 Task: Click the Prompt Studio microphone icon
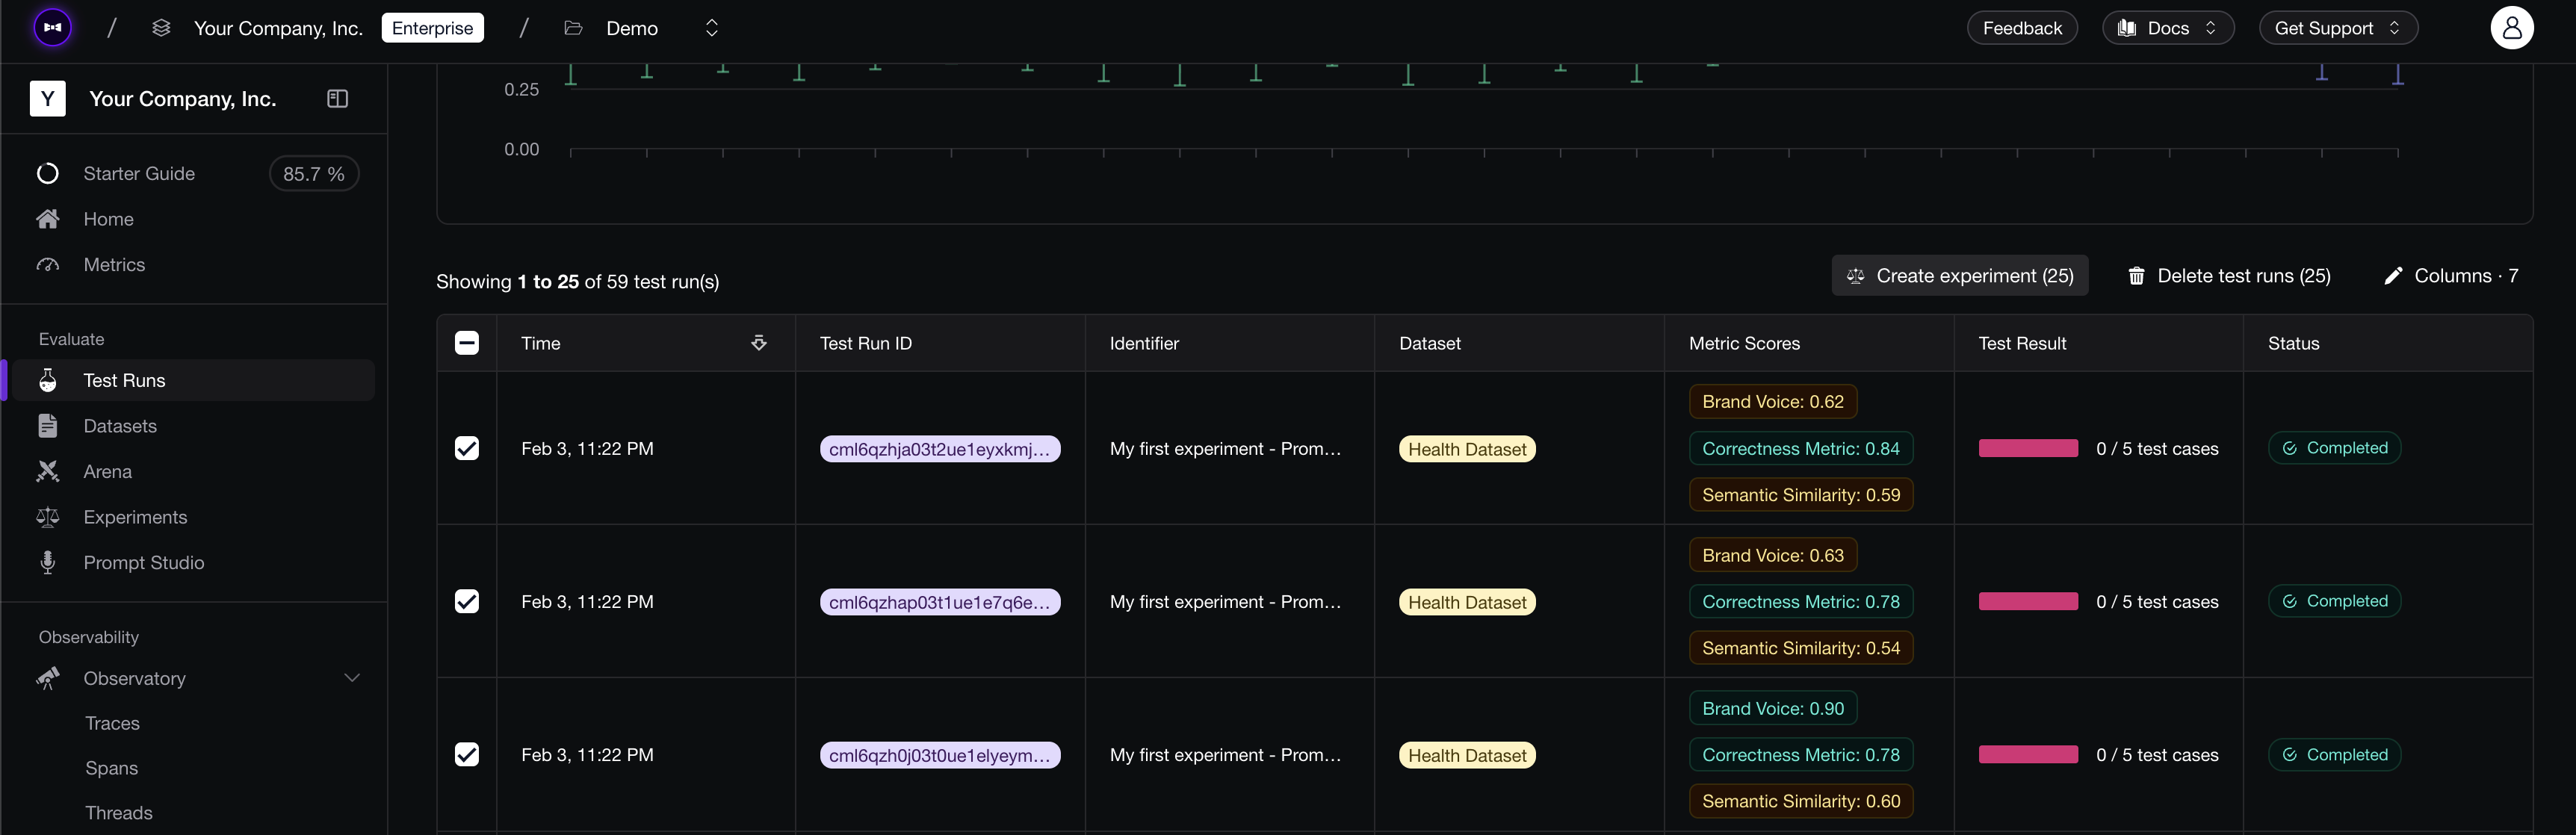point(48,563)
